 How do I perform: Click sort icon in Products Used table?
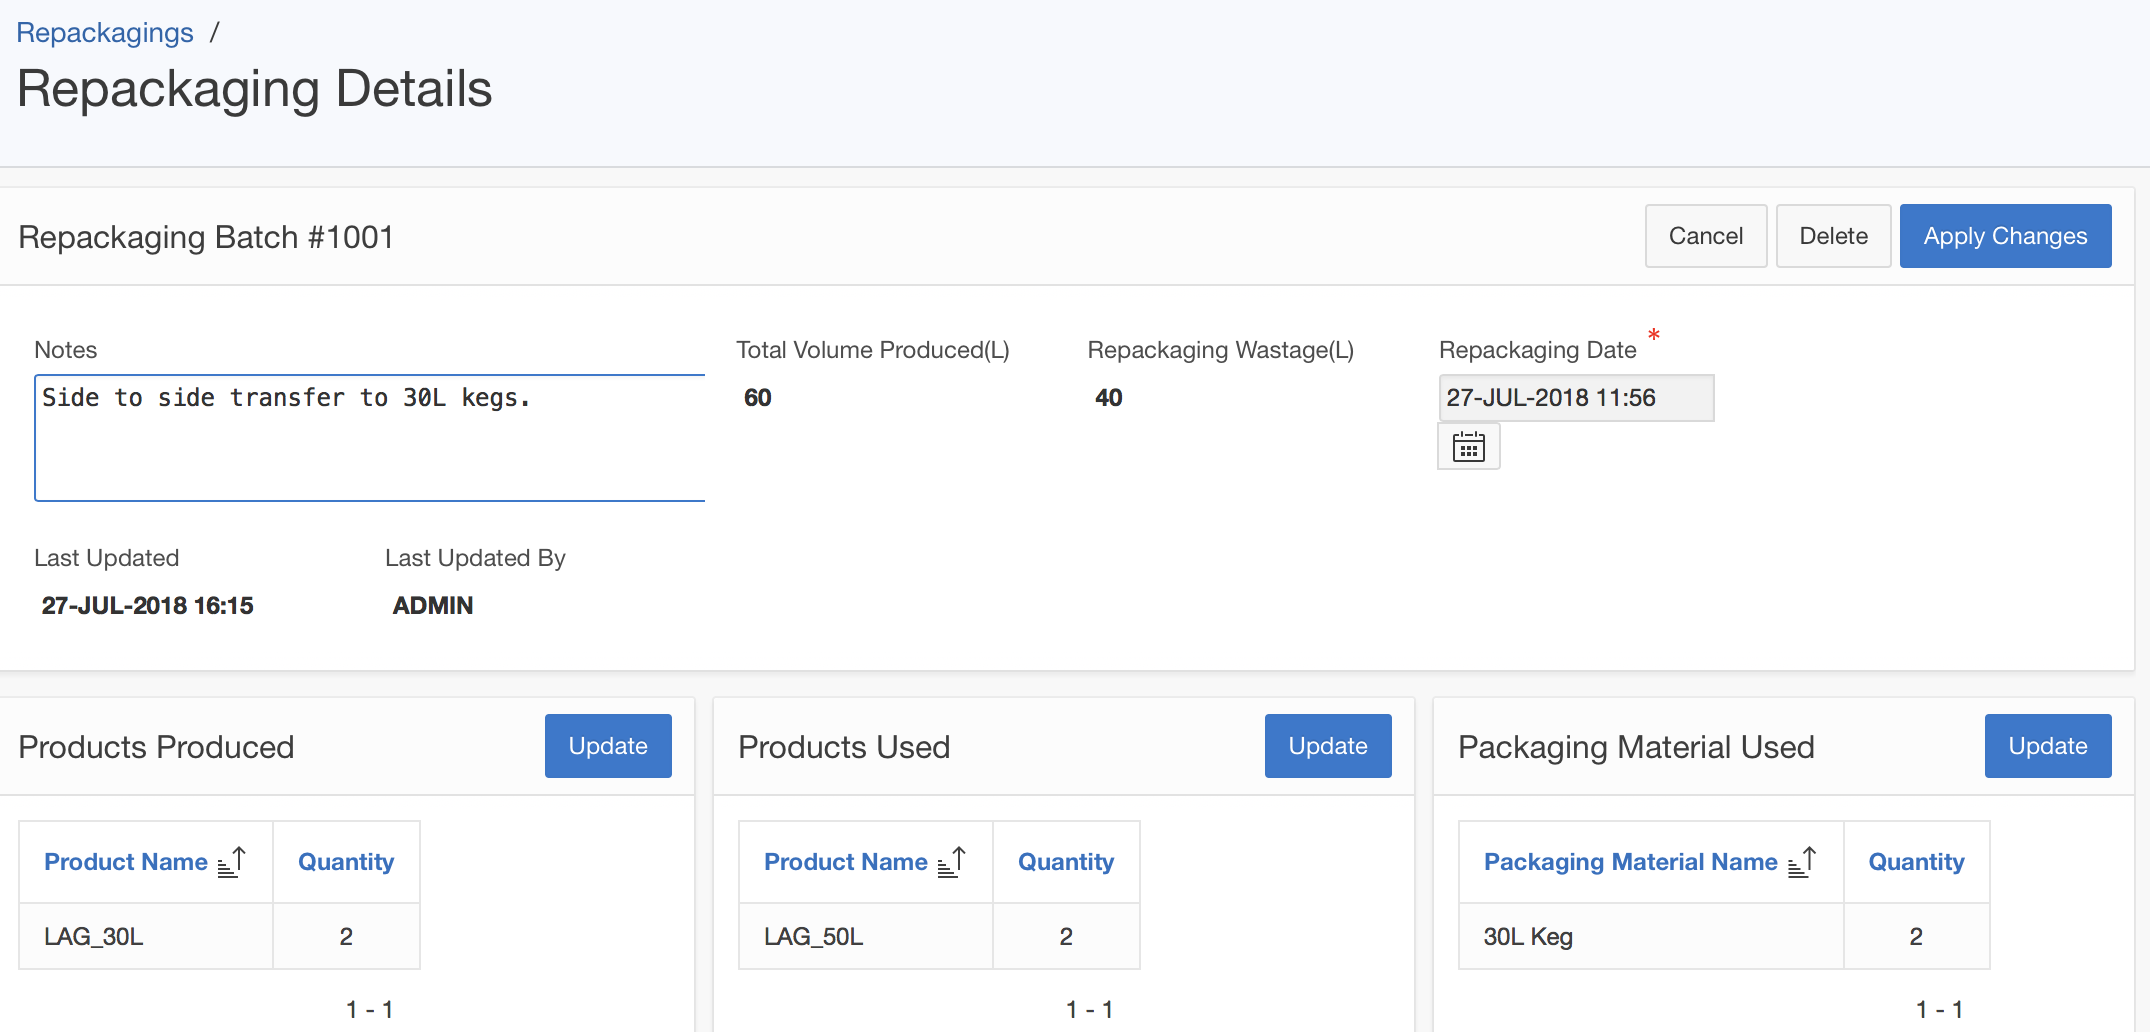952,862
